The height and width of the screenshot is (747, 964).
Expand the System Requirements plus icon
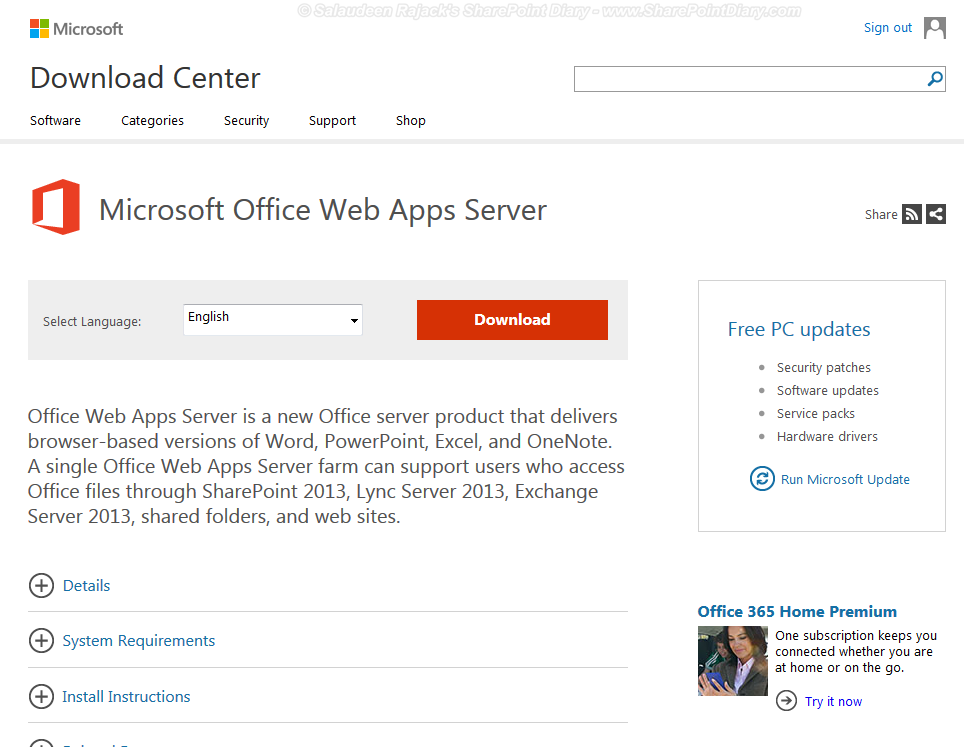[x=41, y=641]
